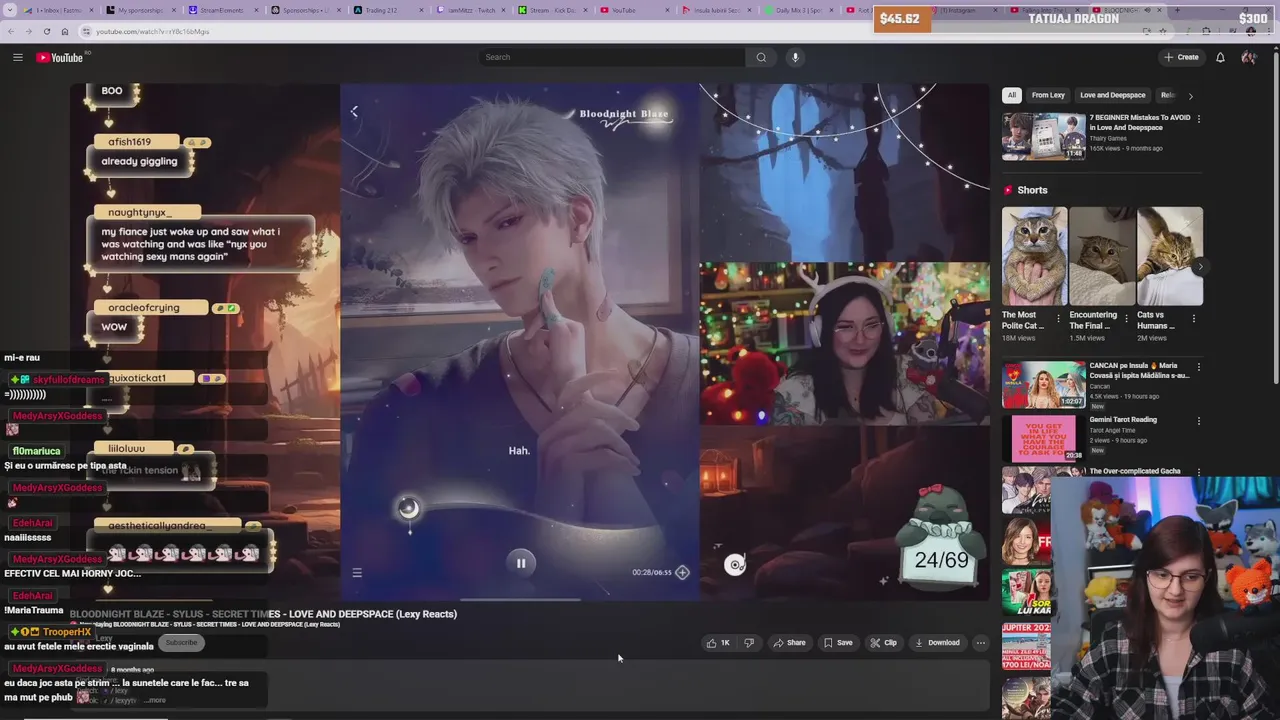Open the Encountering The Final short
The height and width of the screenshot is (720, 1280).
click(x=1102, y=256)
